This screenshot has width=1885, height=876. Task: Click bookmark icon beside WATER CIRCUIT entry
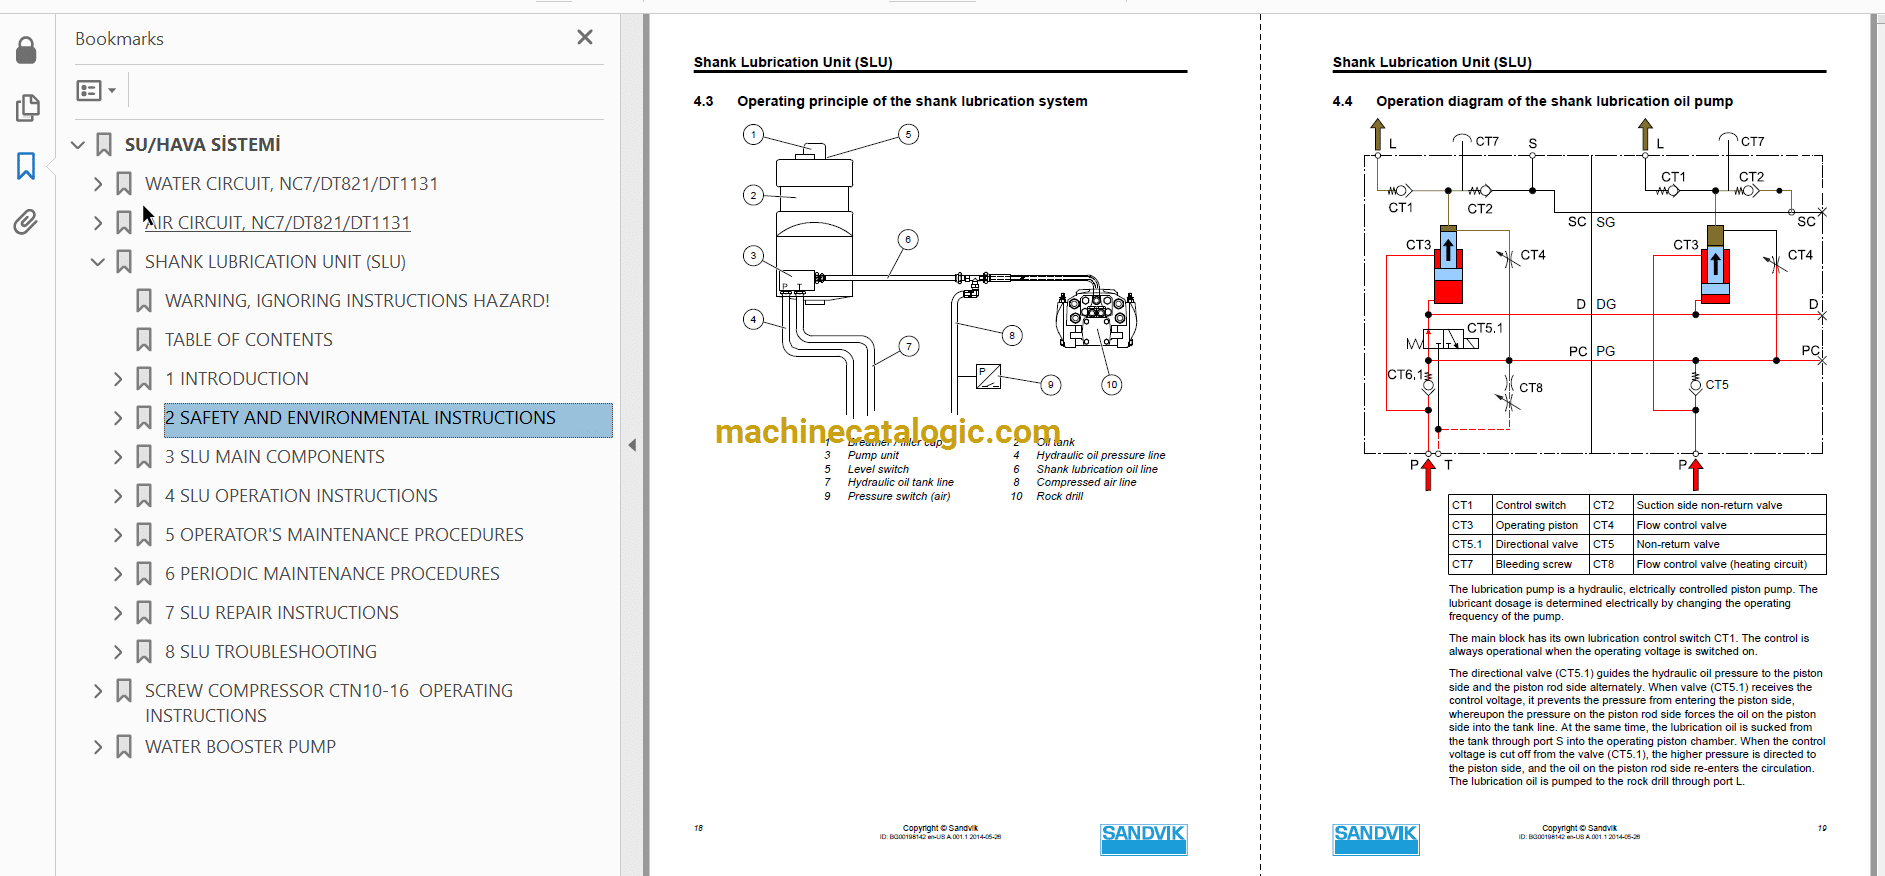[x=124, y=184]
